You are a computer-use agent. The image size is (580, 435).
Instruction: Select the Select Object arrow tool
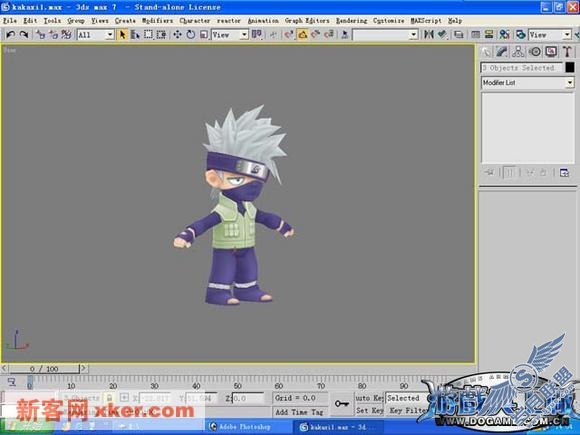coord(122,35)
